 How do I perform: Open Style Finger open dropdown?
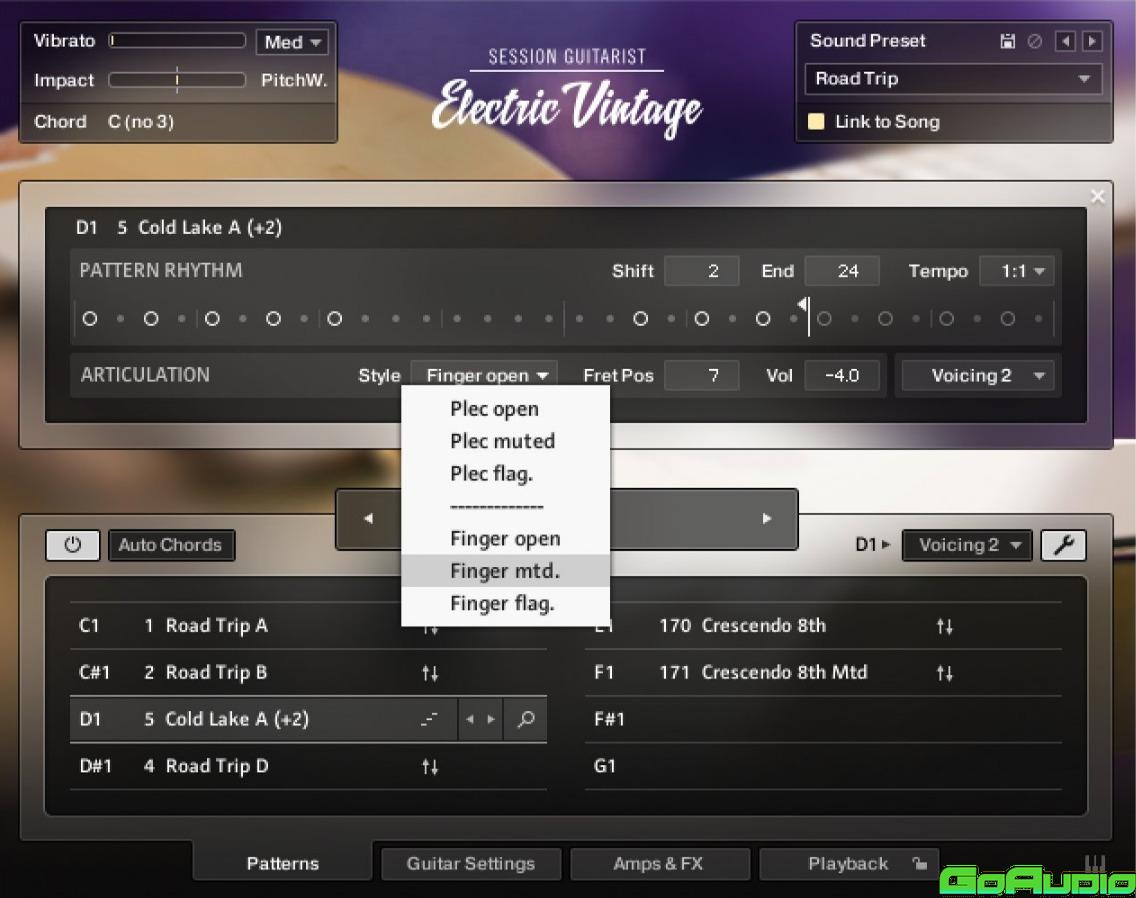coord(484,375)
